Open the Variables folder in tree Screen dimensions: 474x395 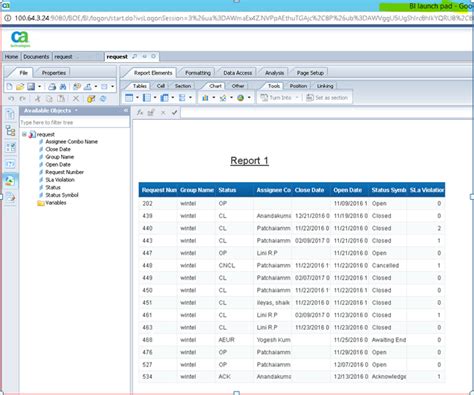click(52, 203)
